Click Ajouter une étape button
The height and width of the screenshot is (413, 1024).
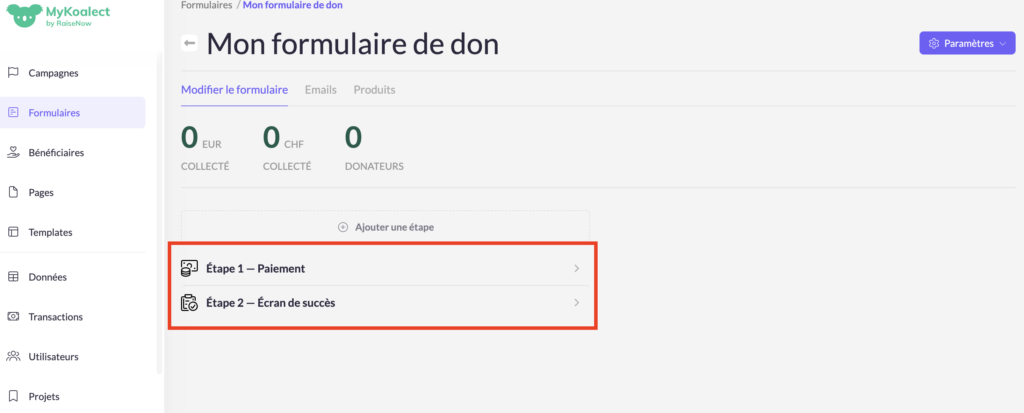pos(386,227)
